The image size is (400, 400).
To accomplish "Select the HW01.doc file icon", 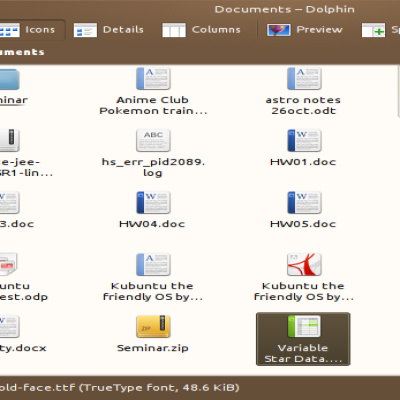I will pyautogui.click(x=304, y=140).
